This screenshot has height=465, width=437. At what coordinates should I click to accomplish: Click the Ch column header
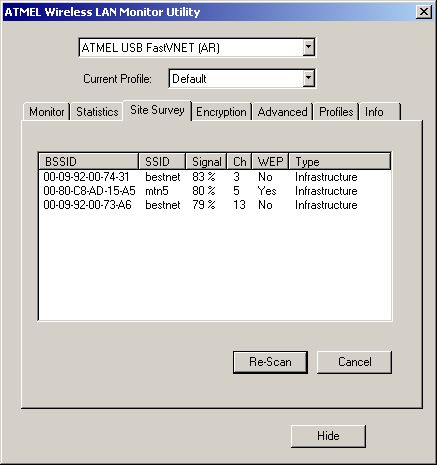[239, 162]
